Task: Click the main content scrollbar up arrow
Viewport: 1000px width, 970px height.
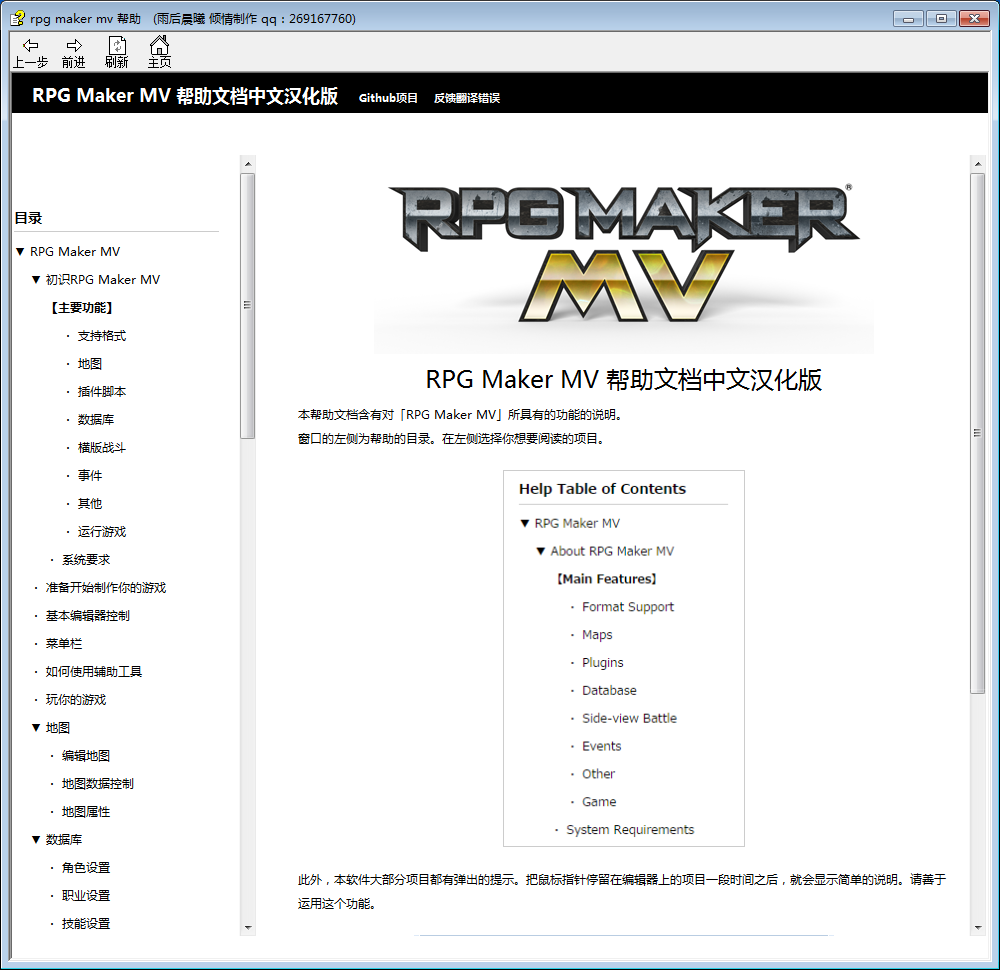Action: [x=978, y=164]
